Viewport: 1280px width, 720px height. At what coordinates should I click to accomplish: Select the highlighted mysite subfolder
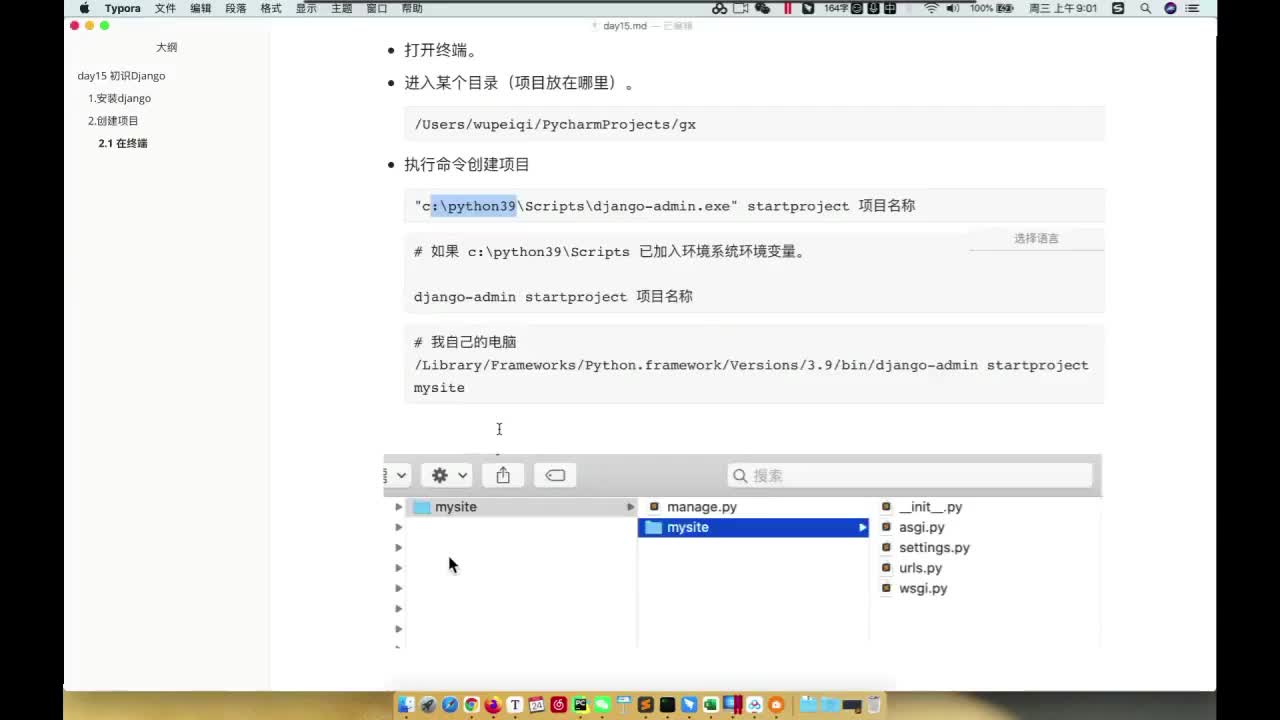[754, 527]
